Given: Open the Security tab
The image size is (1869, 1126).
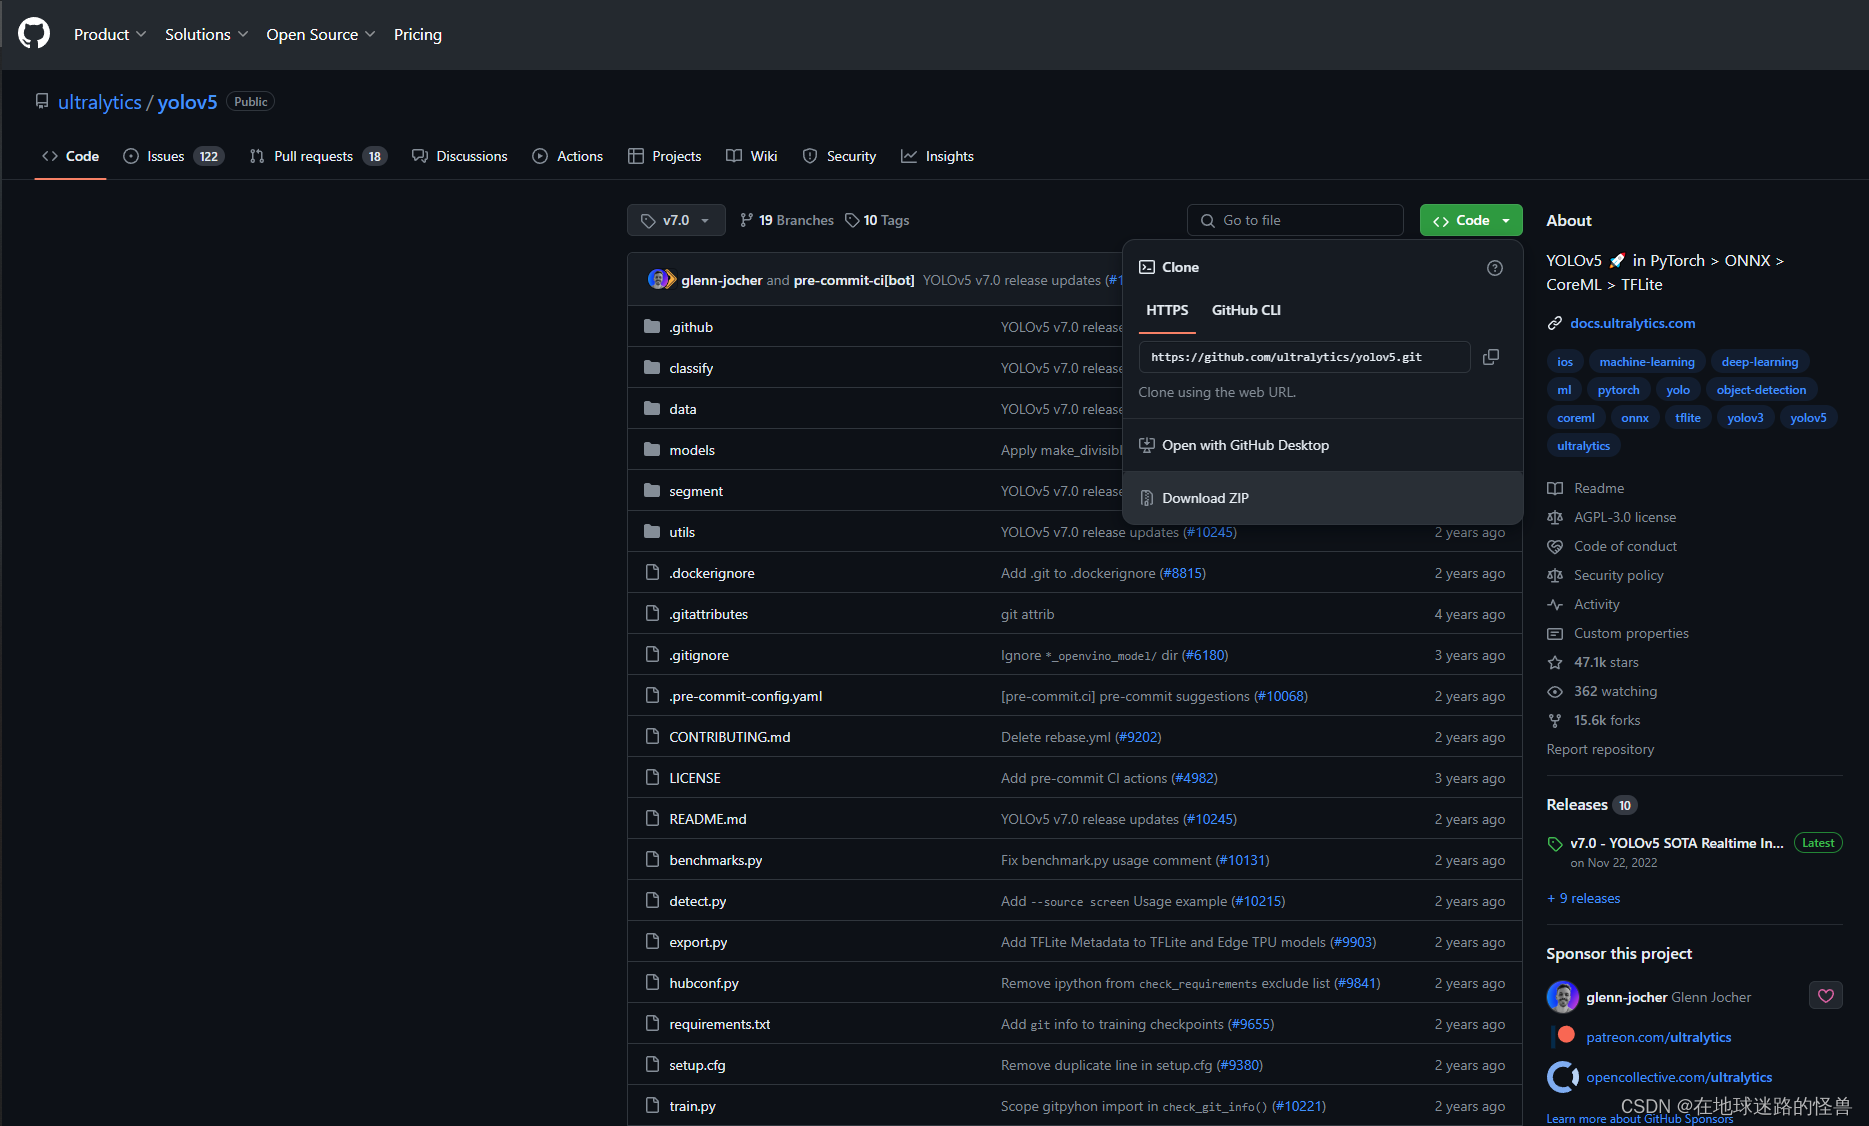Looking at the screenshot, I should click(840, 156).
